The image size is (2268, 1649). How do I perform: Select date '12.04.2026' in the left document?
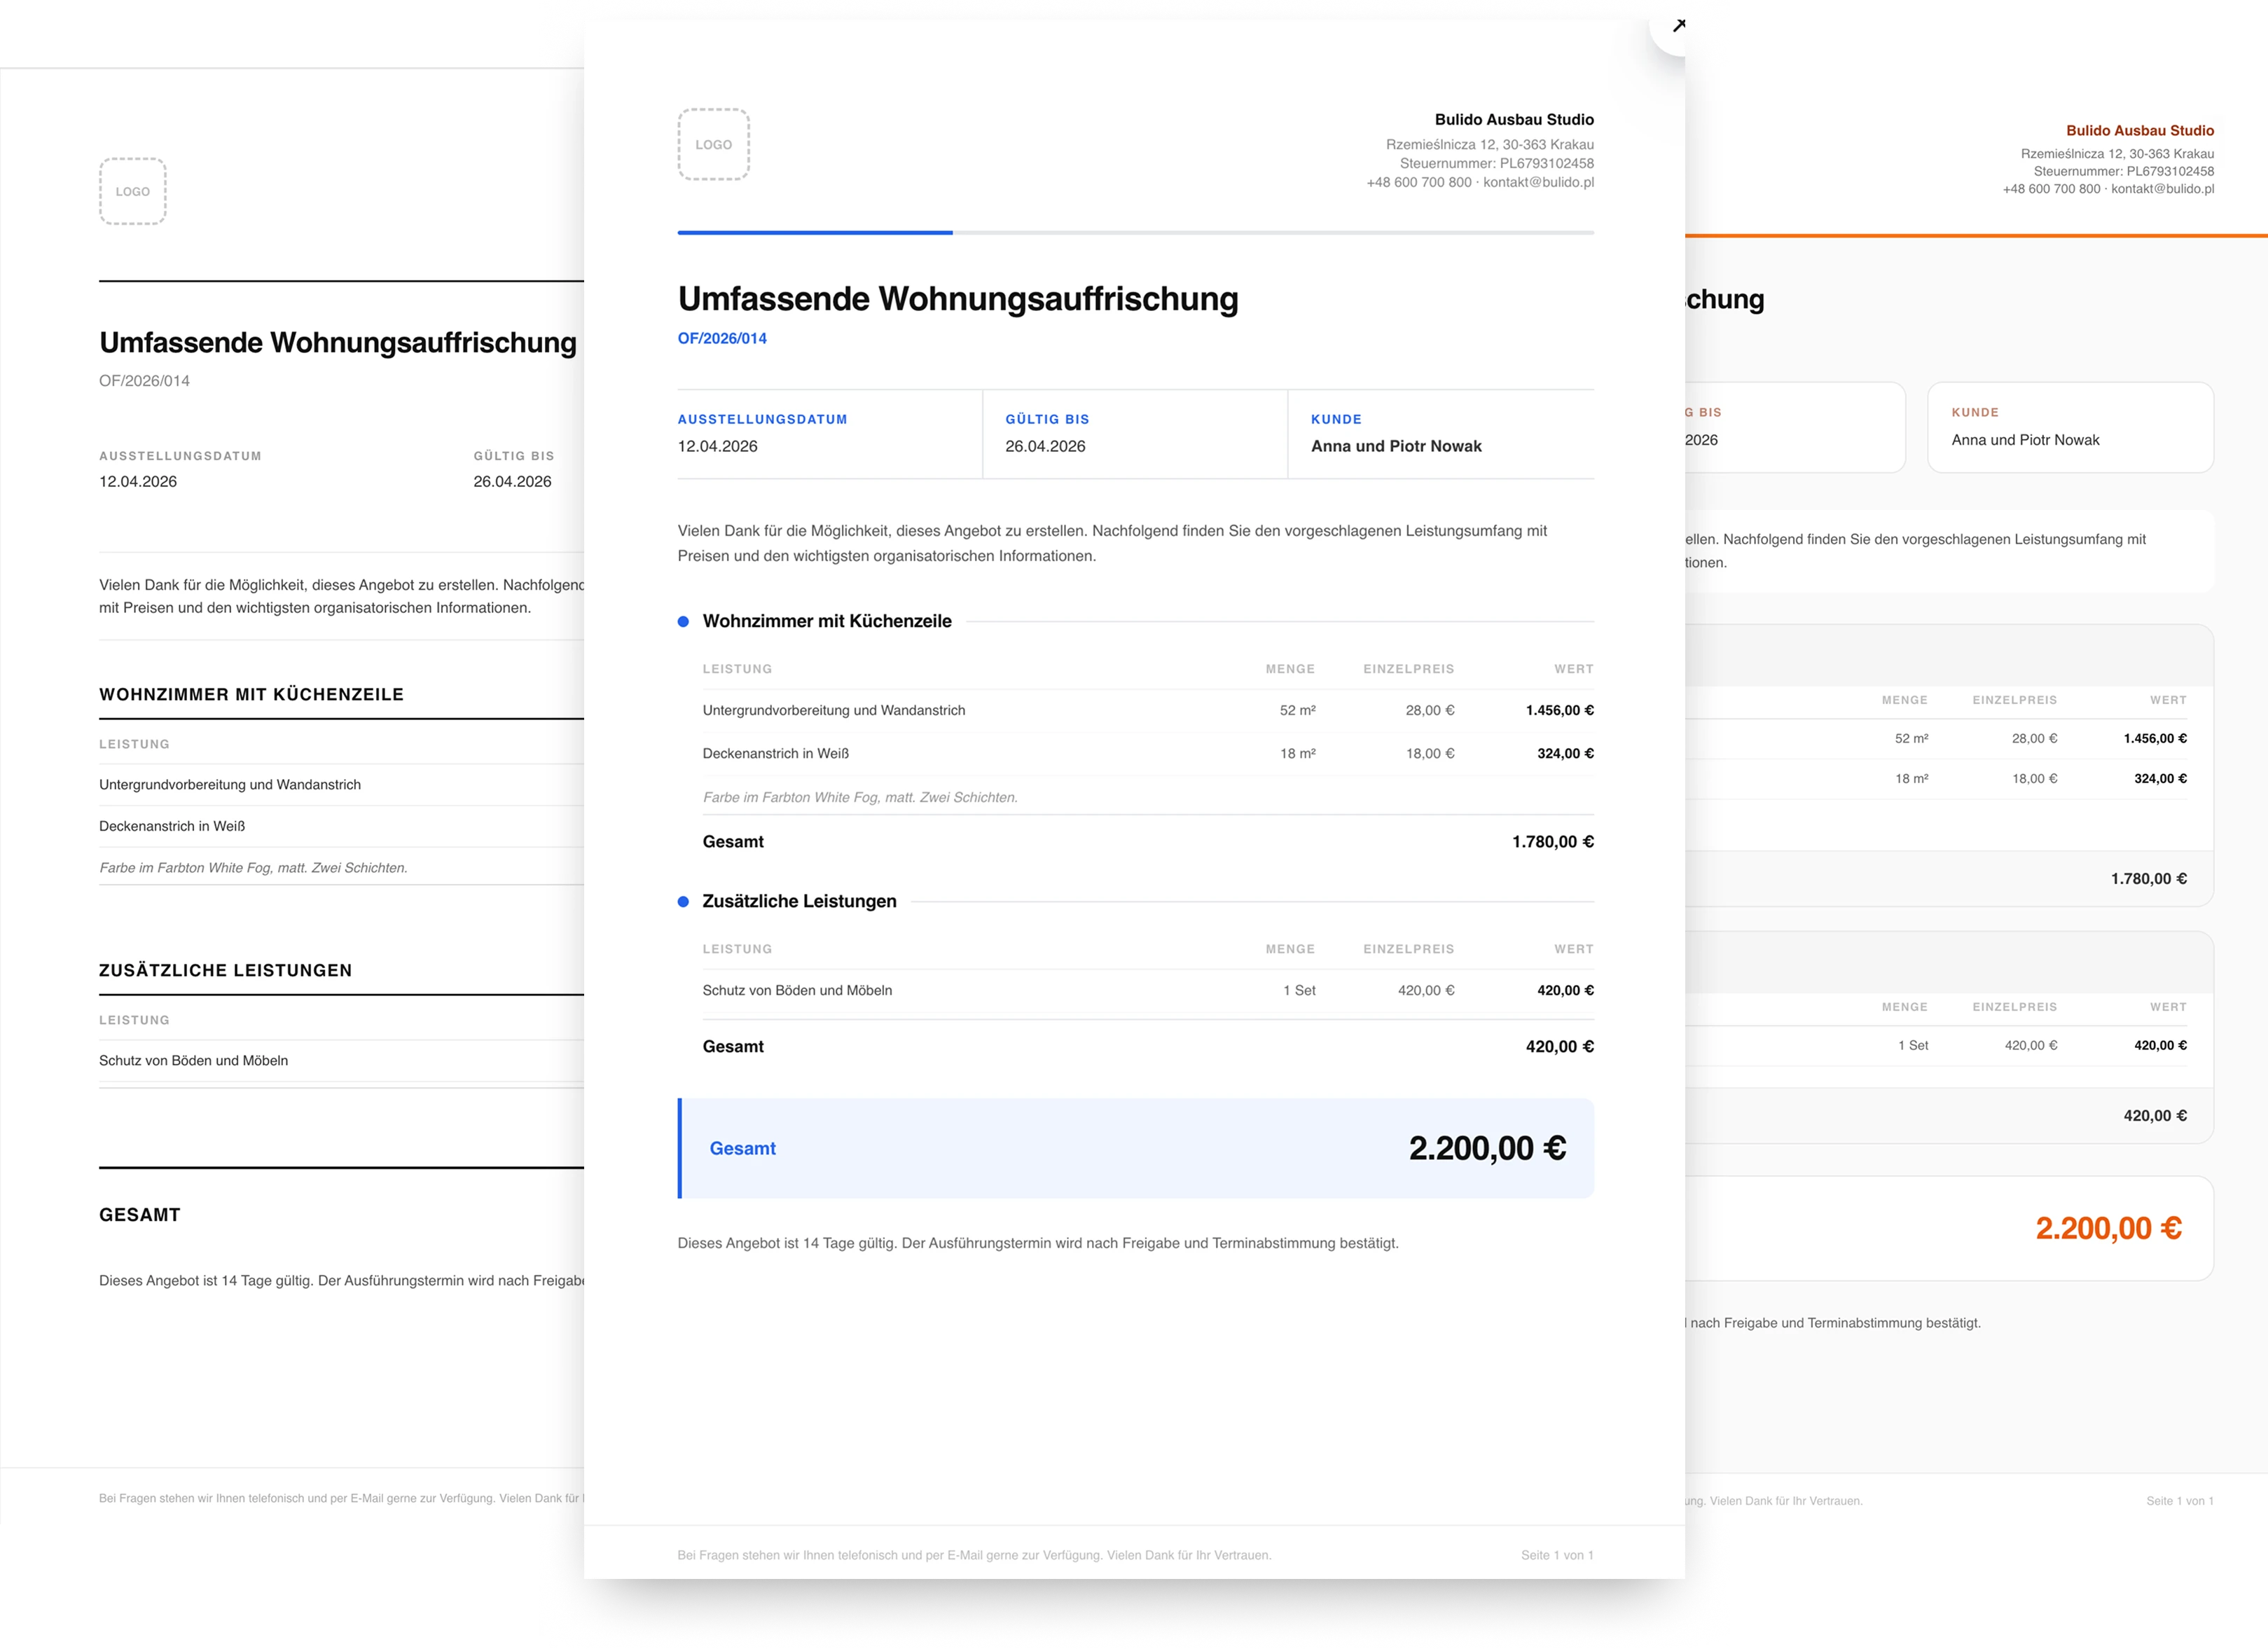(138, 481)
